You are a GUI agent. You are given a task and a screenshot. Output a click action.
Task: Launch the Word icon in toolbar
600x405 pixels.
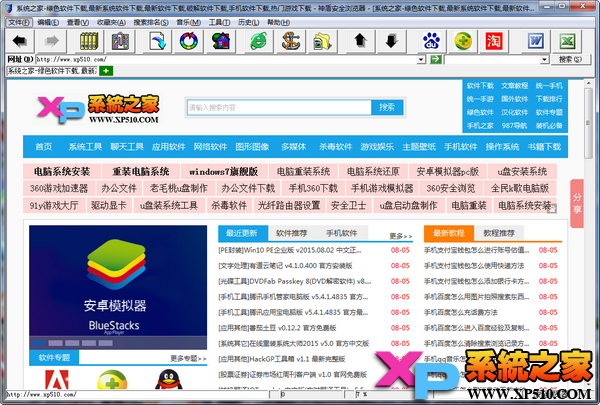[536, 41]
